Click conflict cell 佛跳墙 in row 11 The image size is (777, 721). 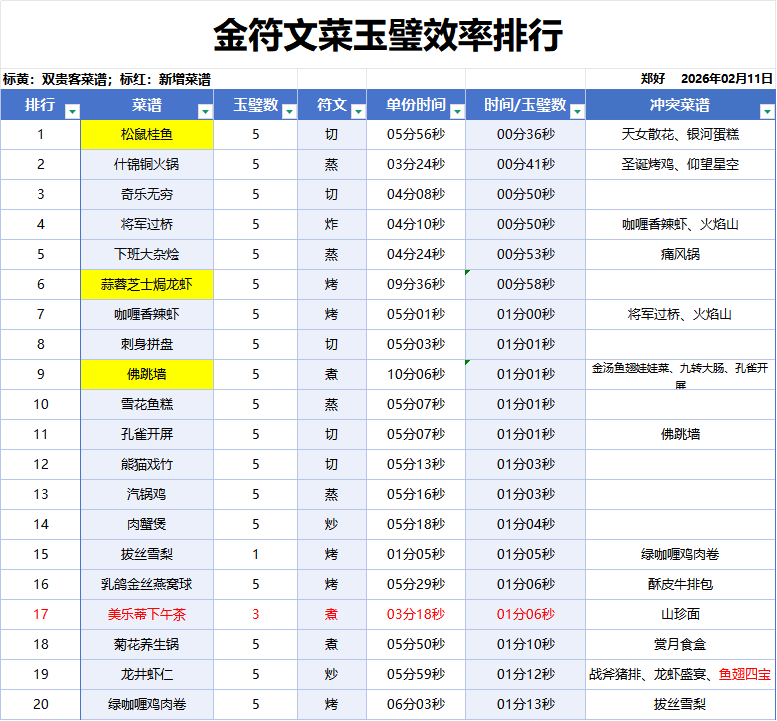[x=680, y=435]
